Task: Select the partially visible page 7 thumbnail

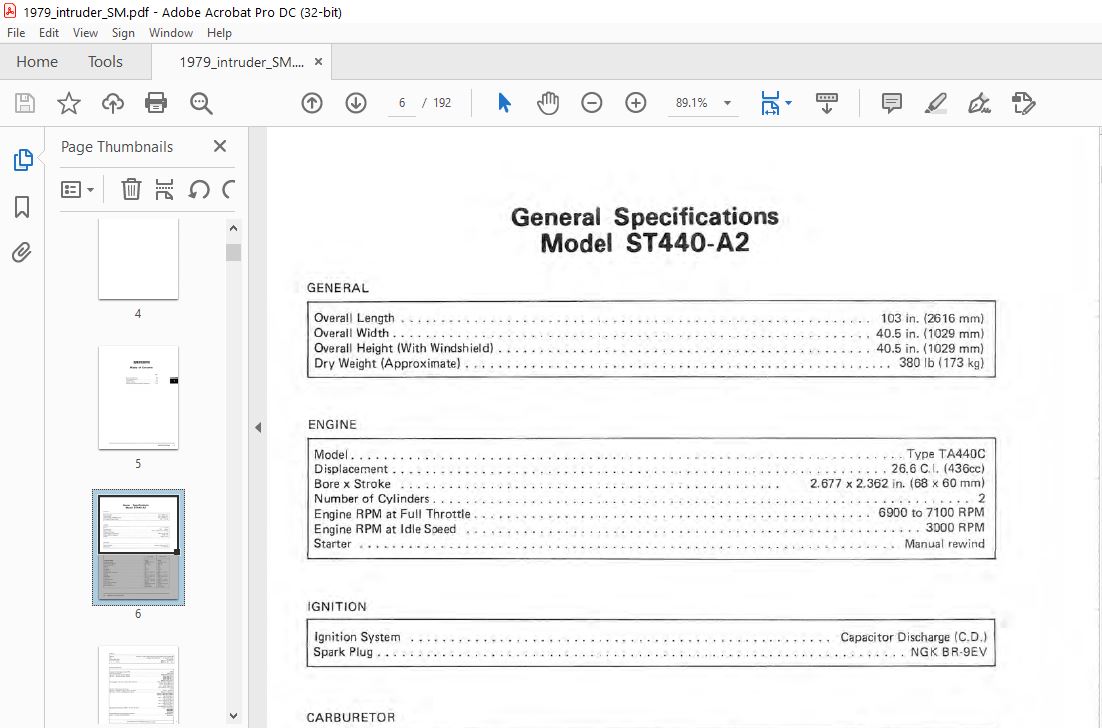Action: pos(138,684)
